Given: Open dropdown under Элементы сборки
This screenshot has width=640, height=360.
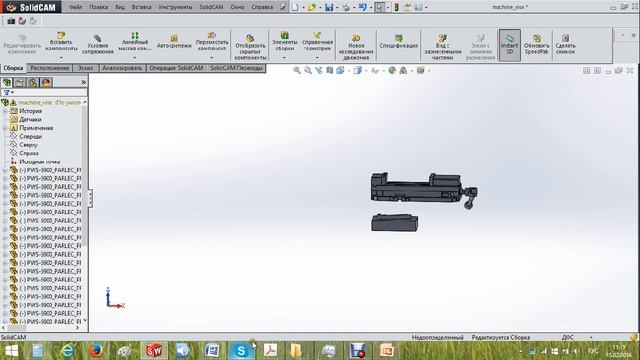Looking at the screenshot, I should (284, 58).
